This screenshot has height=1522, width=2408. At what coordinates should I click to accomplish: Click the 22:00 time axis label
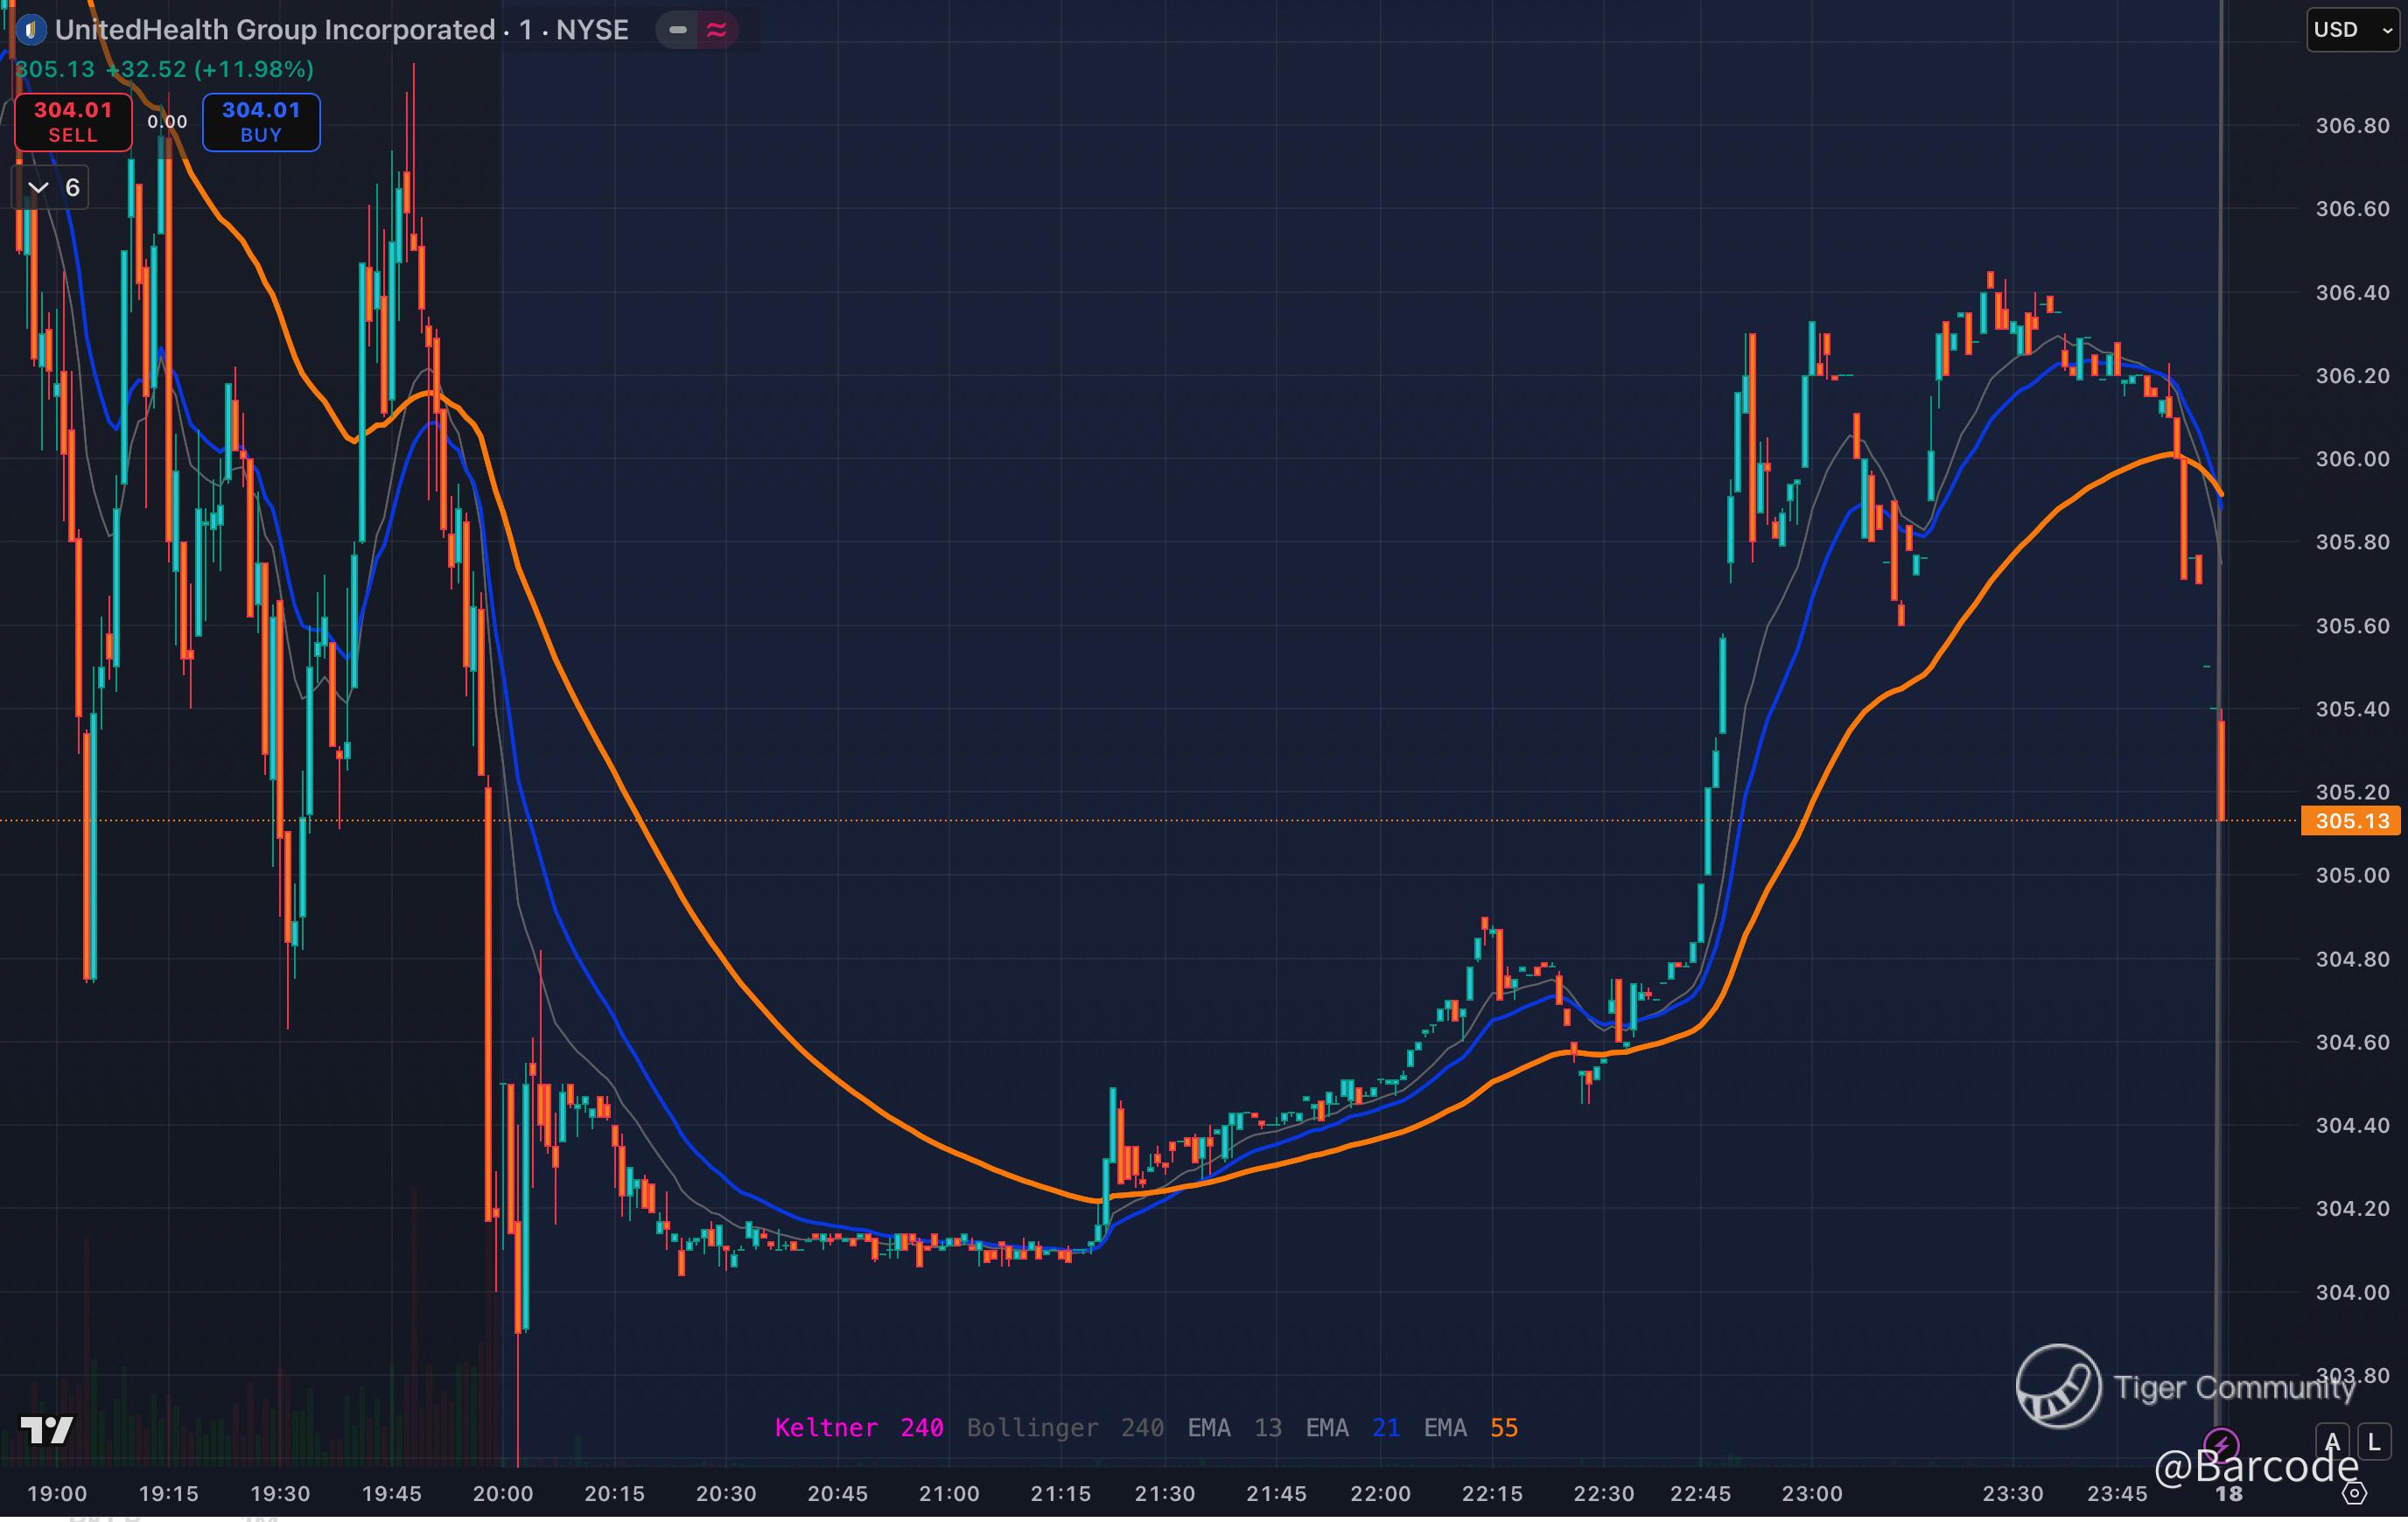click(1380, 1494)
